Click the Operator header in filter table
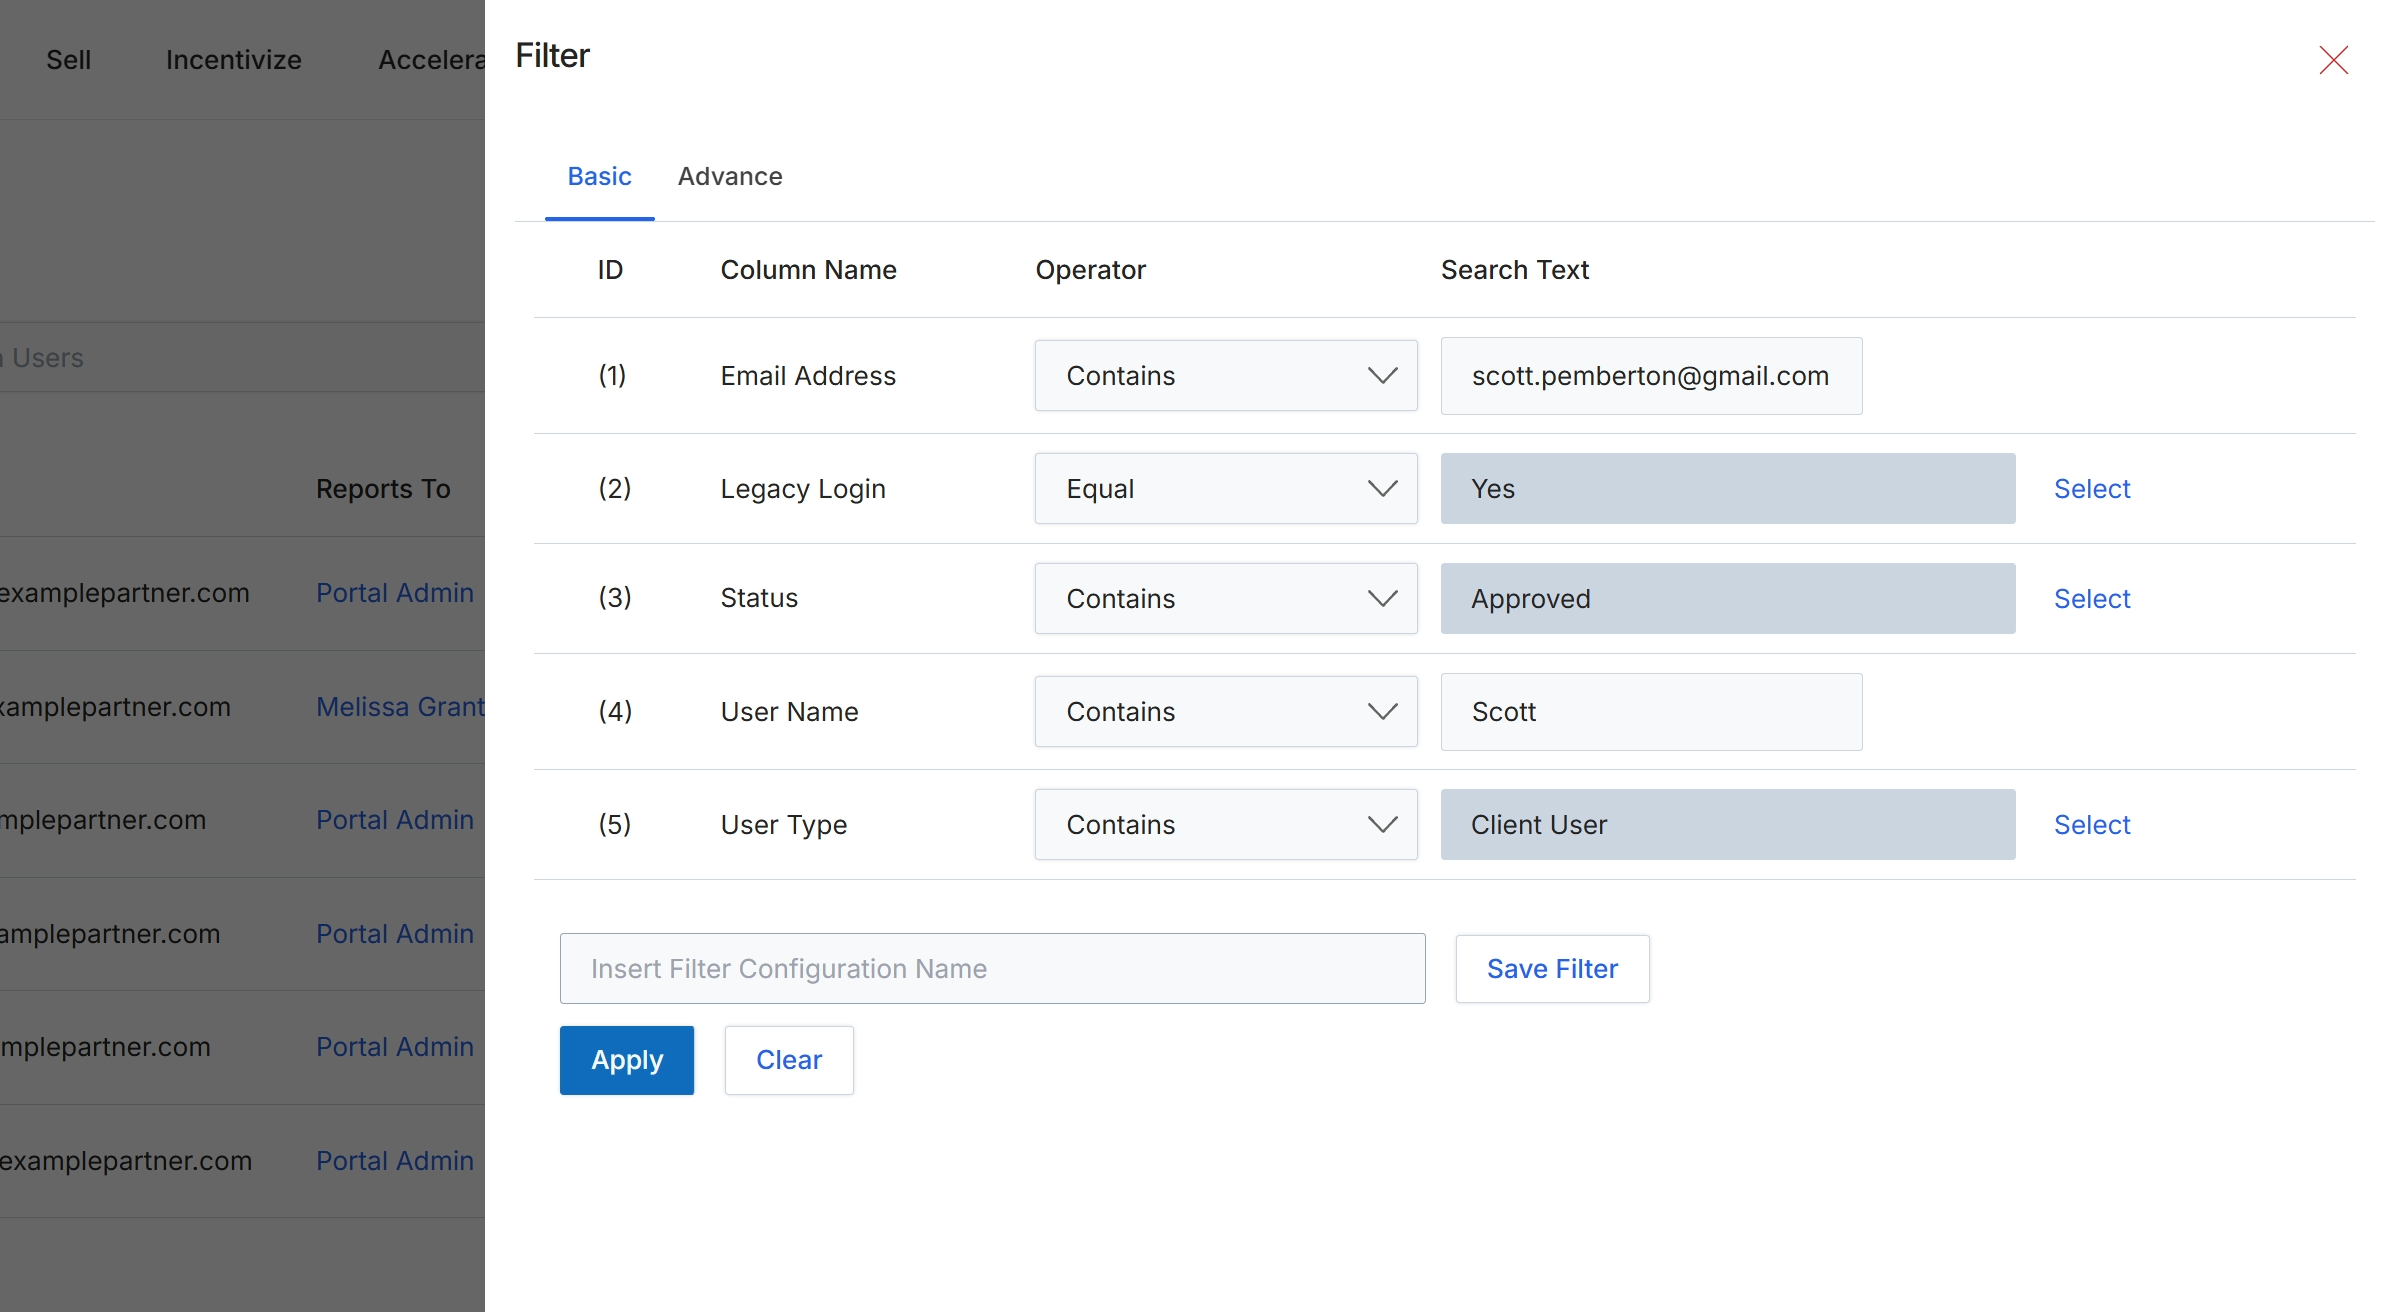Screen dimensions: 2405x1312 point(1090,269)
